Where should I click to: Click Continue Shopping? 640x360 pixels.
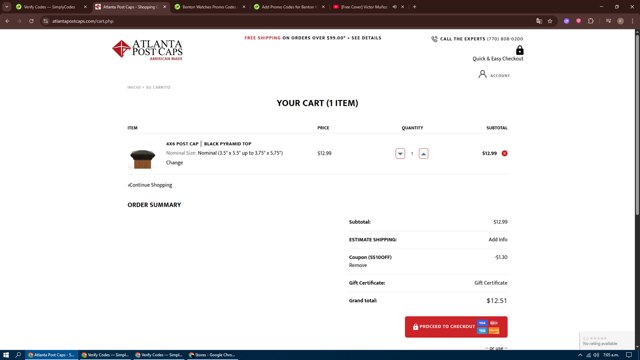(x=150, y=185)
